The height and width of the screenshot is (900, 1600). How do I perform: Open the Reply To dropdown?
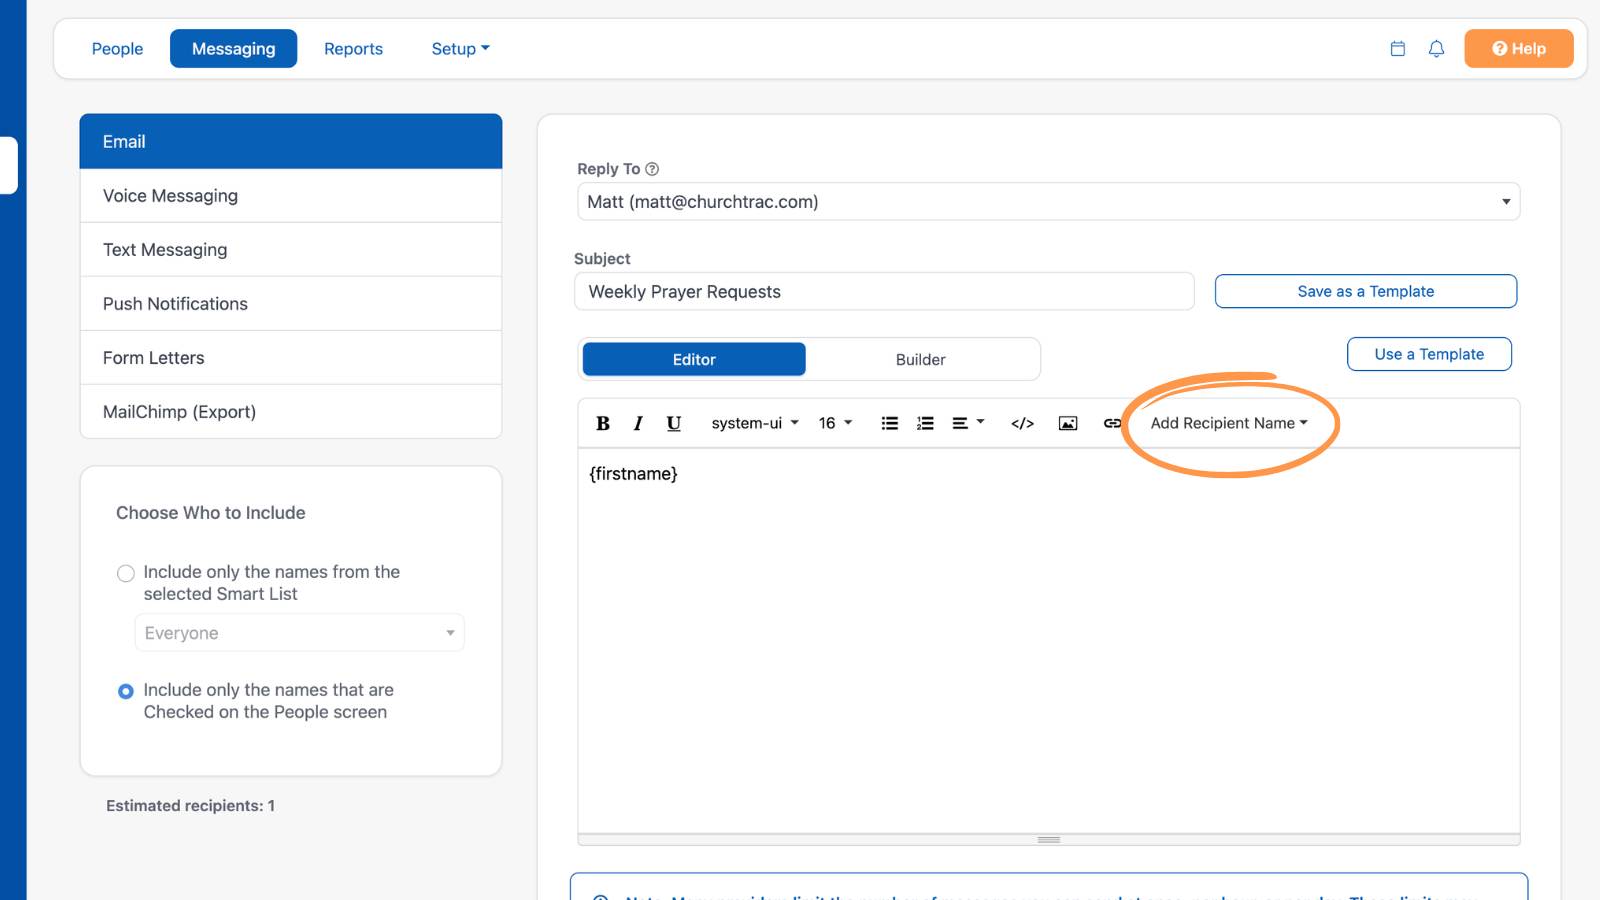coord(1048,201)
